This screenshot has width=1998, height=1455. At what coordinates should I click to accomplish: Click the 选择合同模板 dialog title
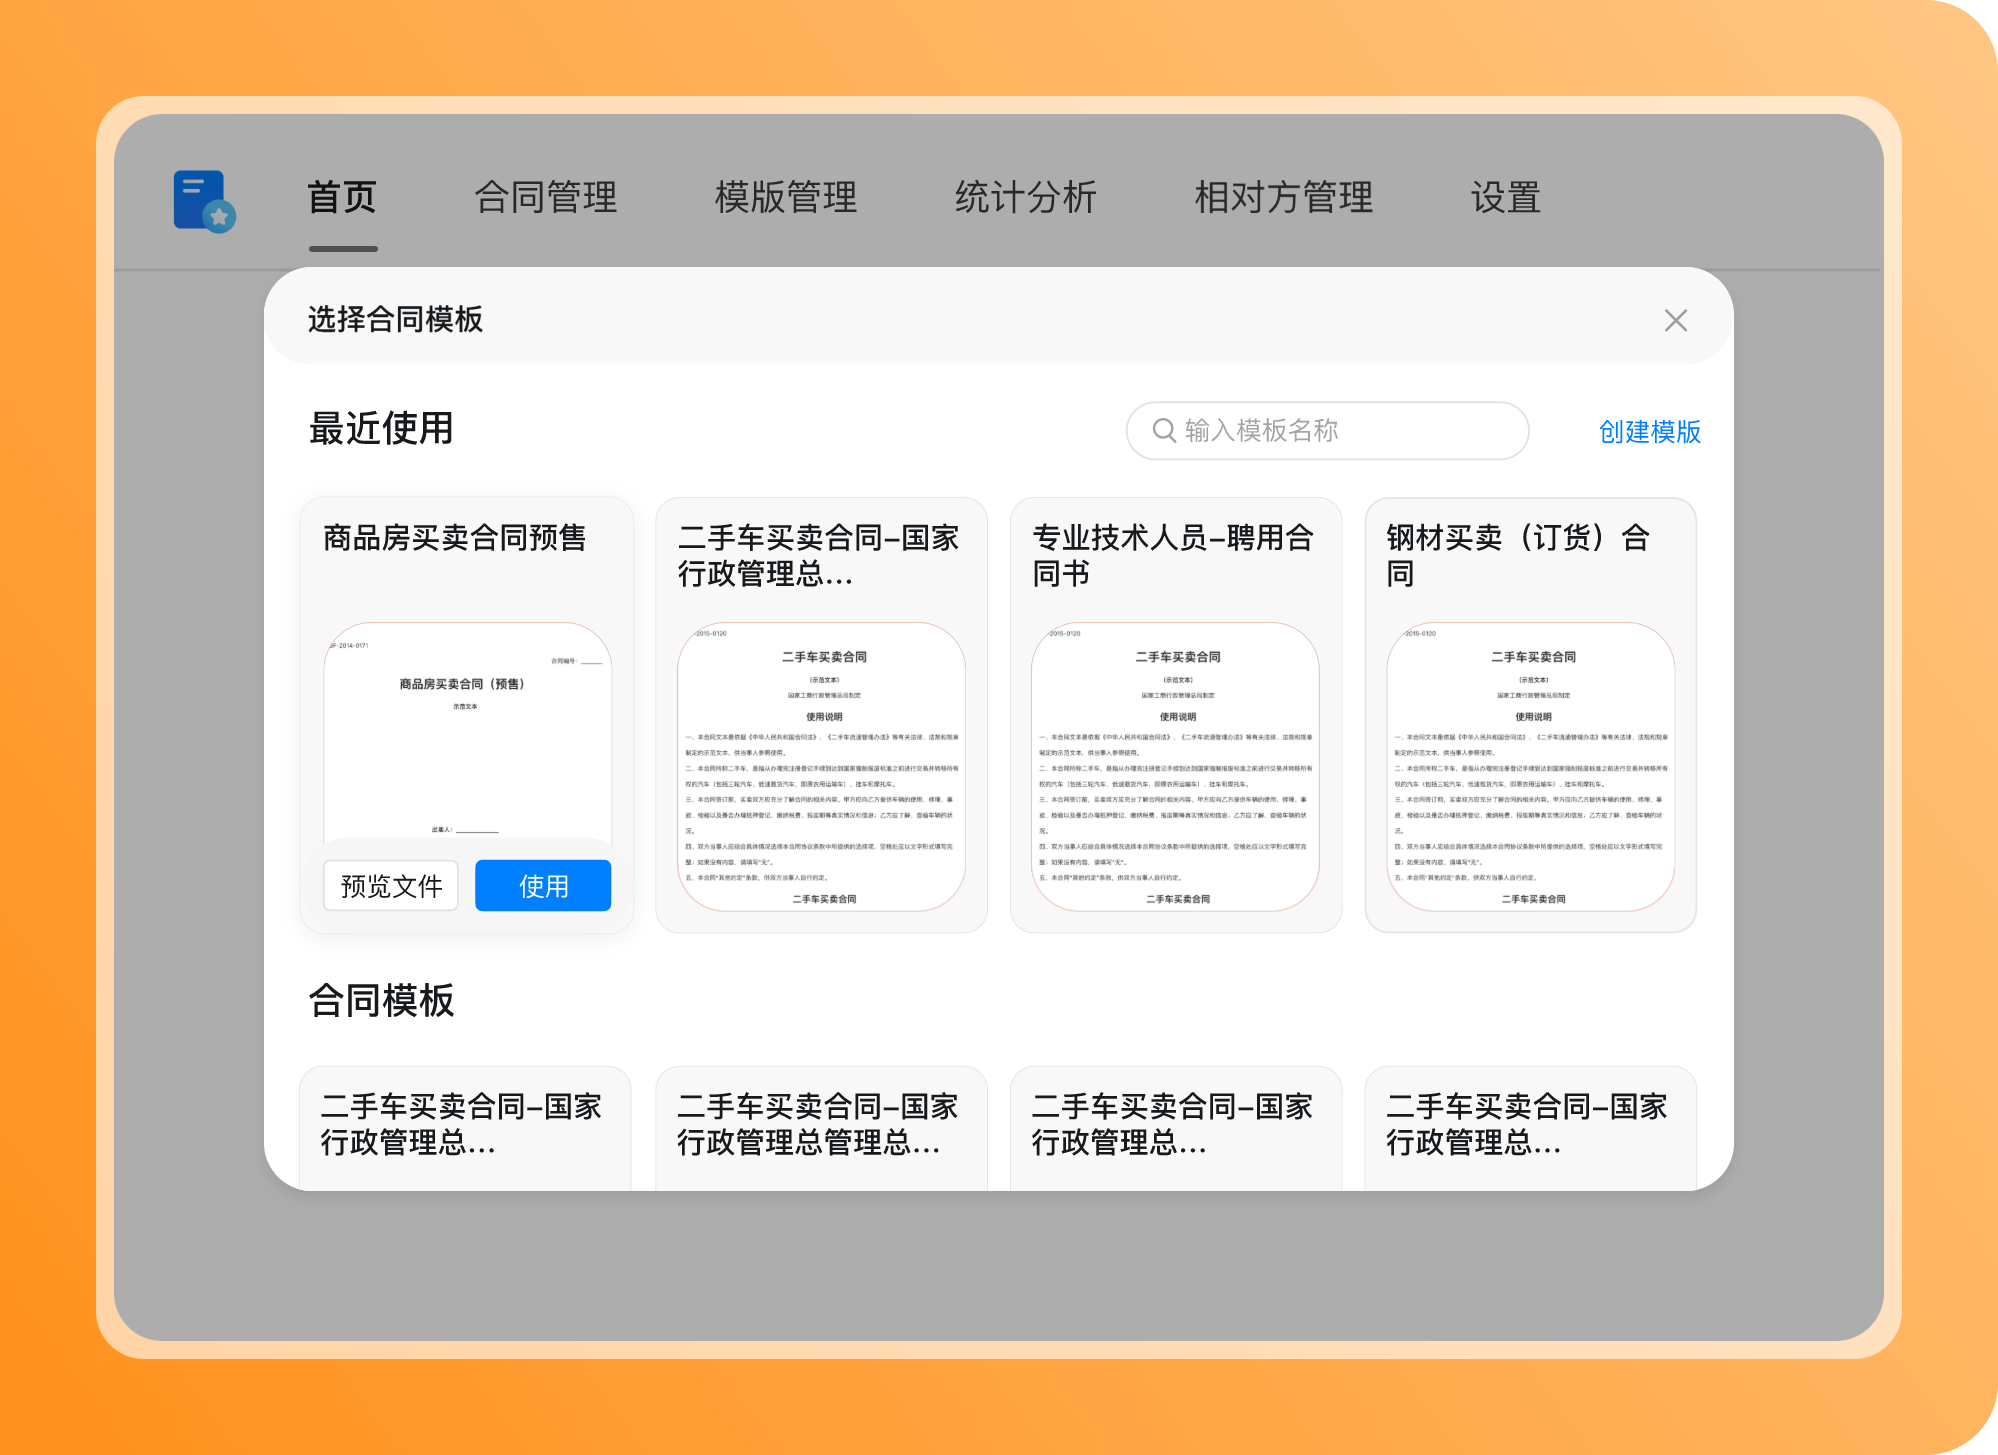click(395, 319)
